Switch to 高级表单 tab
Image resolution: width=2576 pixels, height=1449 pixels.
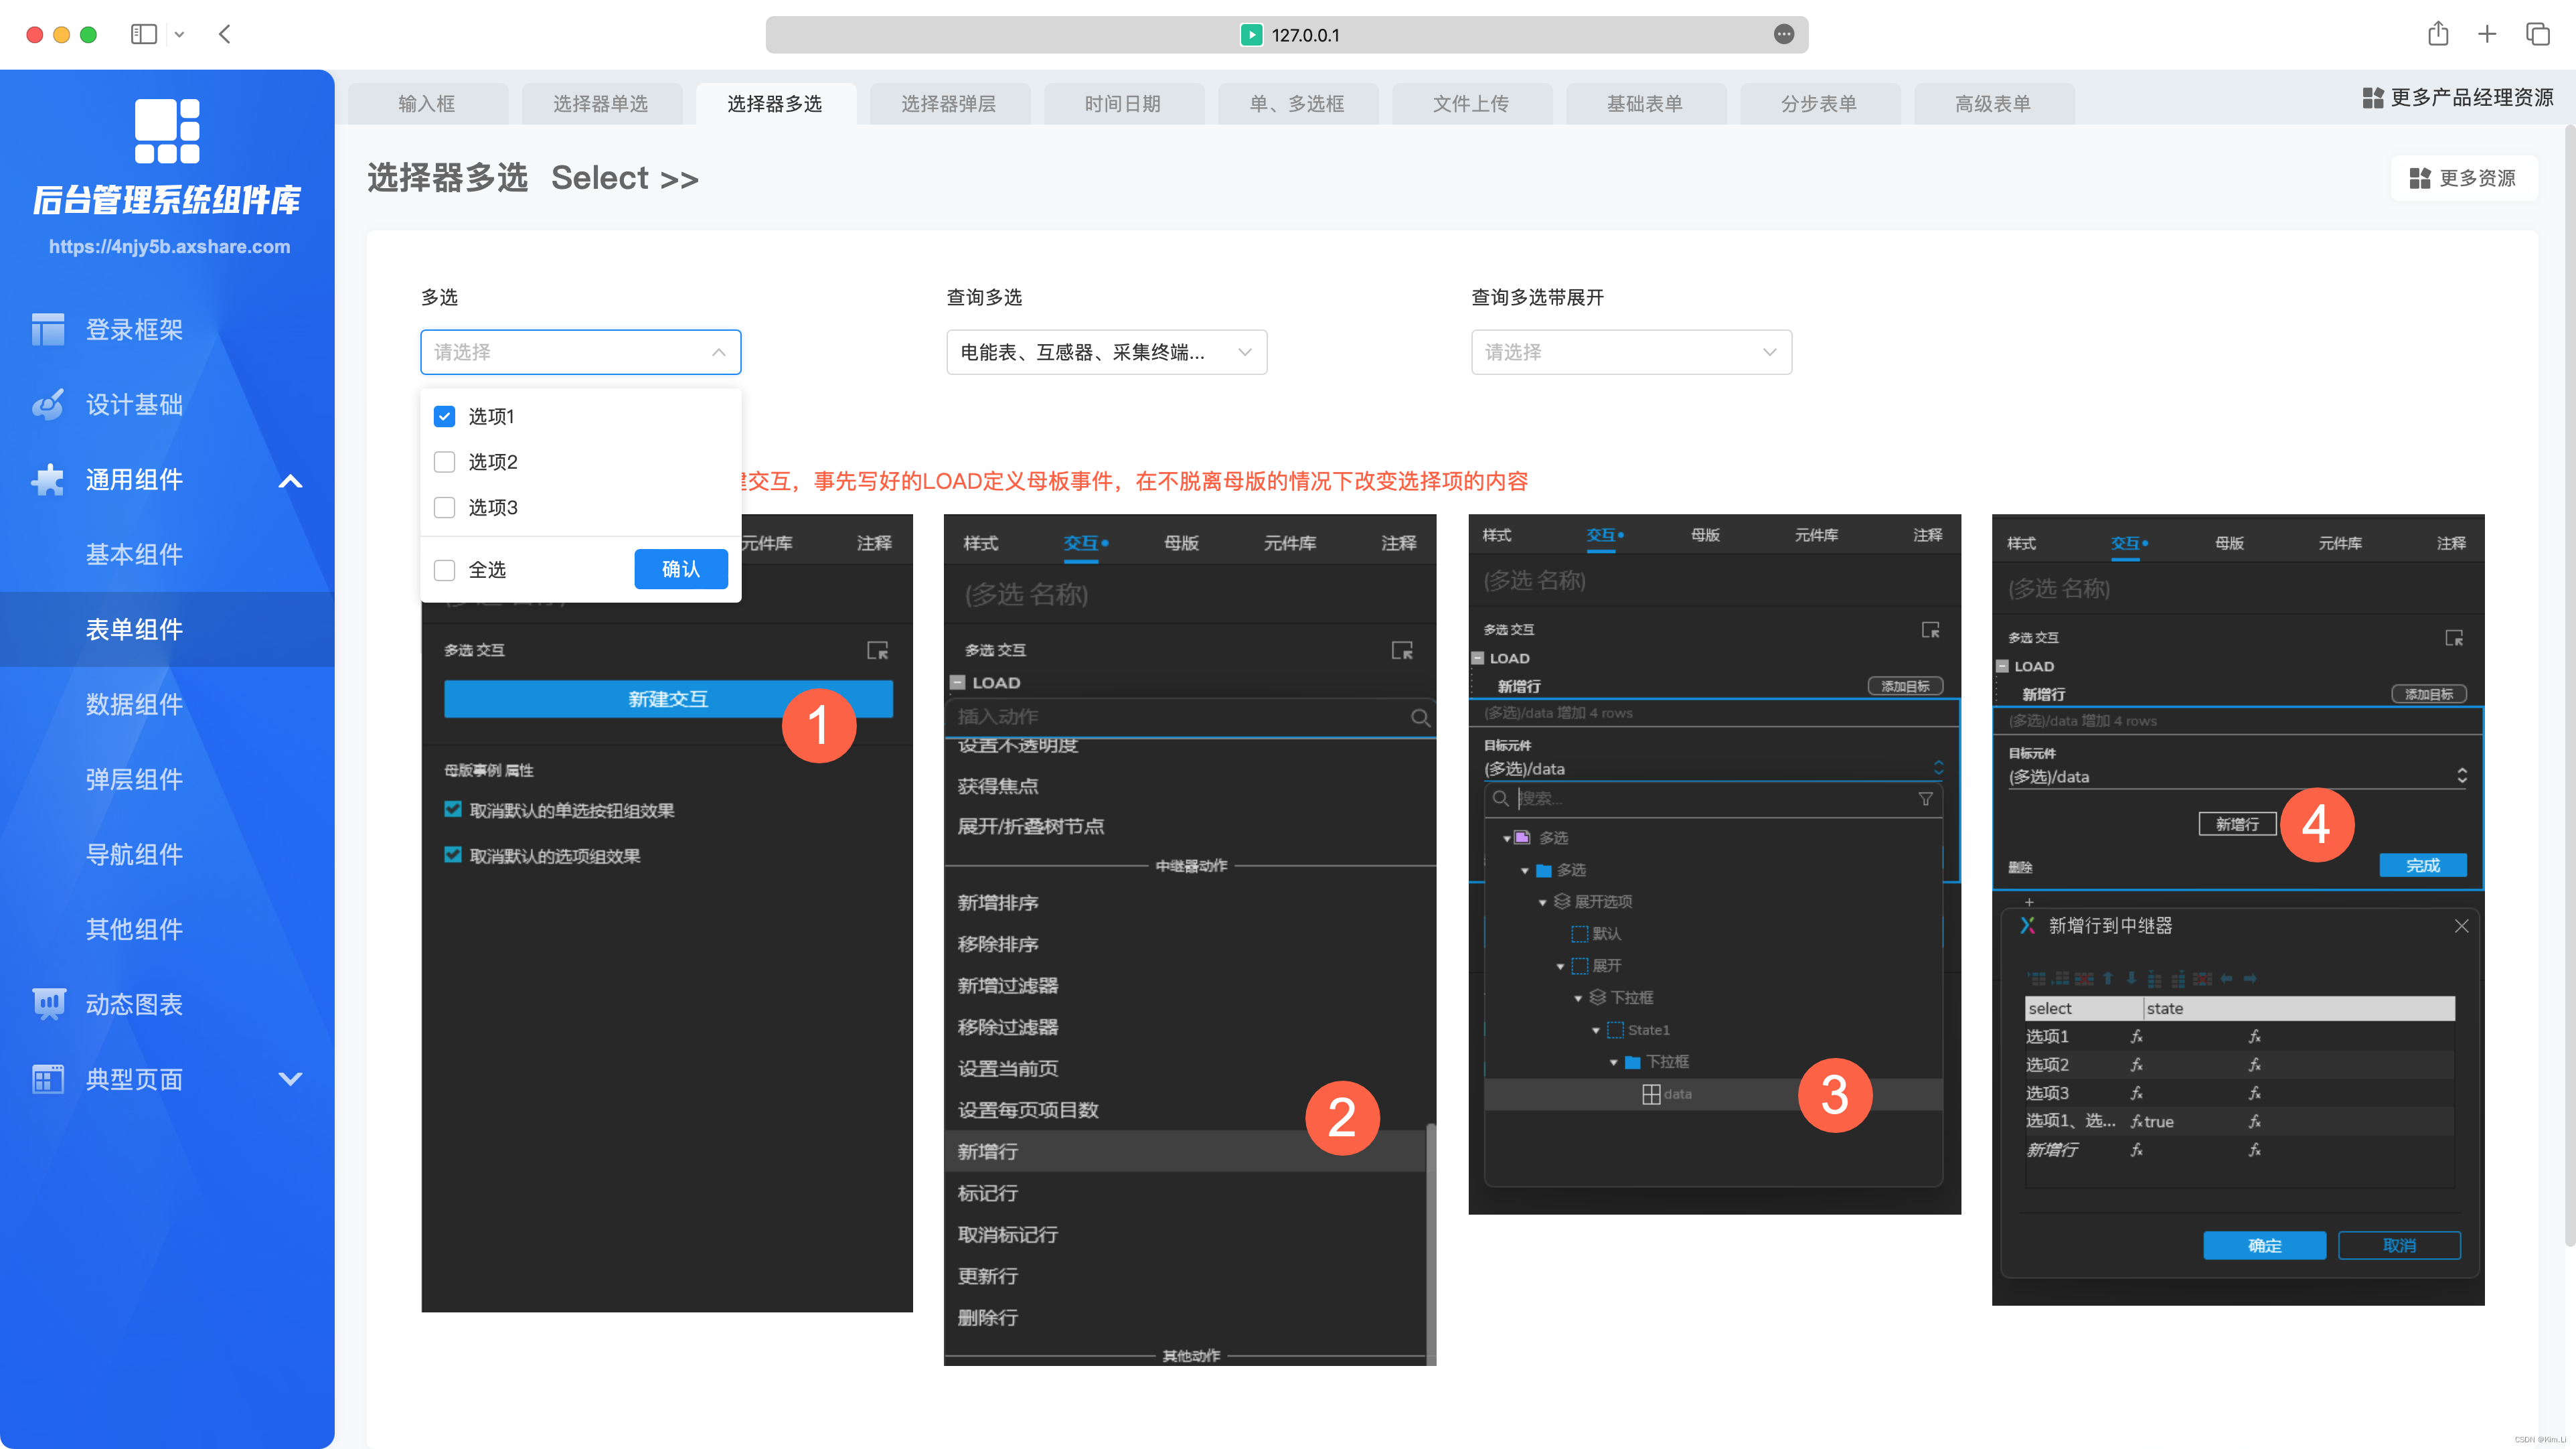click(x=1993, y=104)
